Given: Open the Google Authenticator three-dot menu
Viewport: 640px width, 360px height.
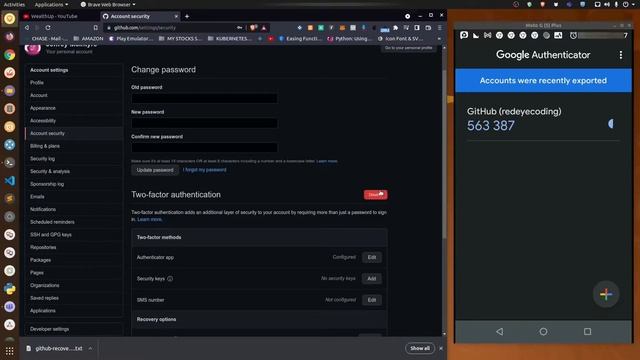Looking at the screenshot, I should pyautogui.click(x=620, y=55).
